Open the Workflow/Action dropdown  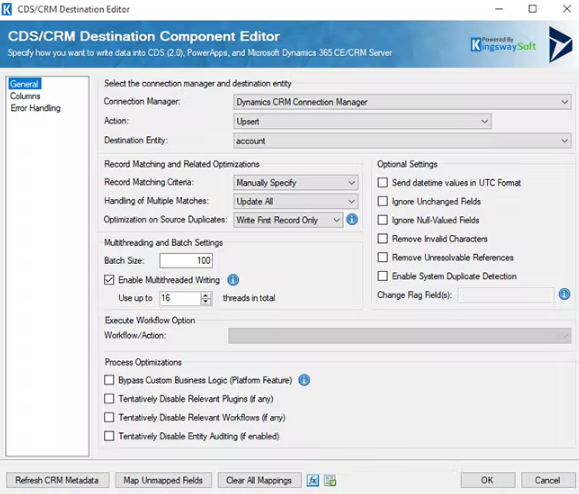click(400, 336)
